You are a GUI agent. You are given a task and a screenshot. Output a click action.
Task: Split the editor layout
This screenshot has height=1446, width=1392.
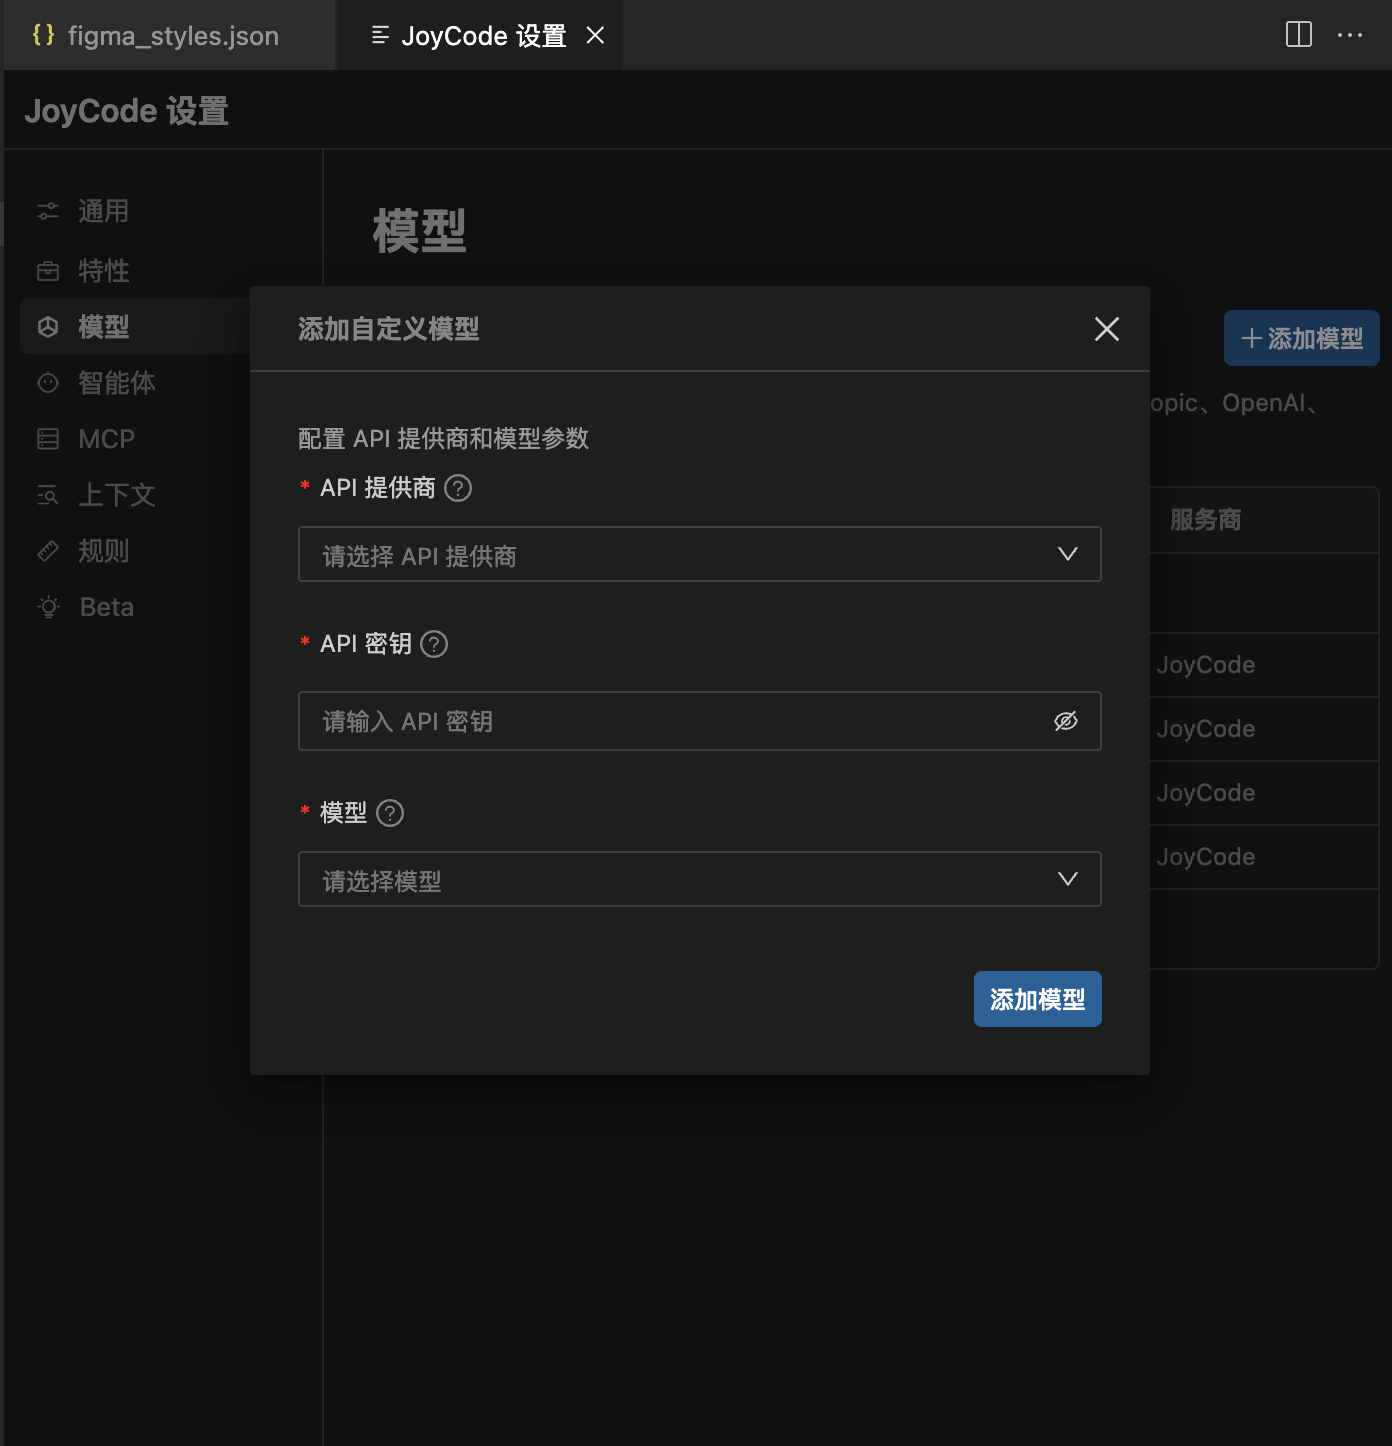pyautogui.click(x=1298, y=35)
